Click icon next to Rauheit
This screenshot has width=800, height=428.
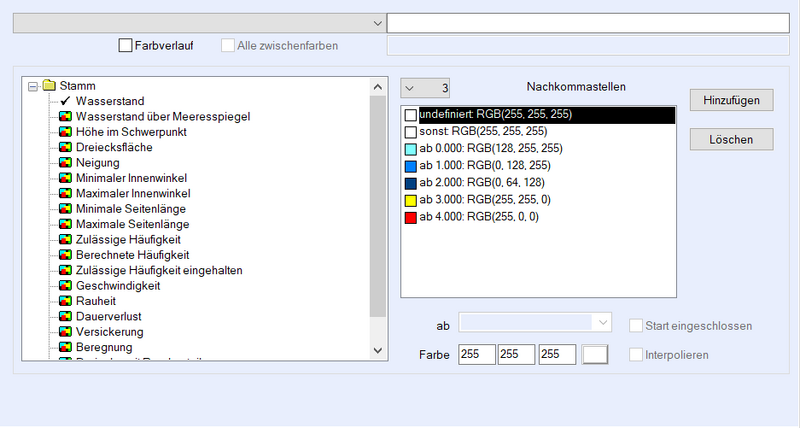click(65, 301)
